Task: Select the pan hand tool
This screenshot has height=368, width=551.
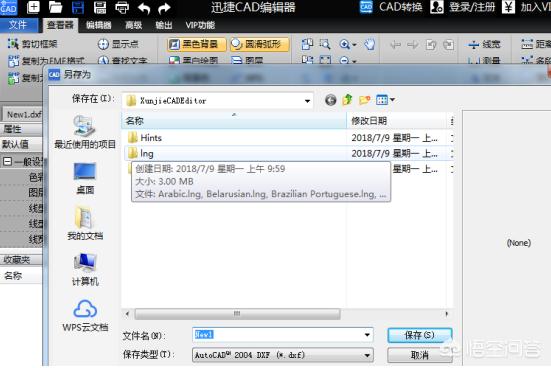Action: (370, 44)
